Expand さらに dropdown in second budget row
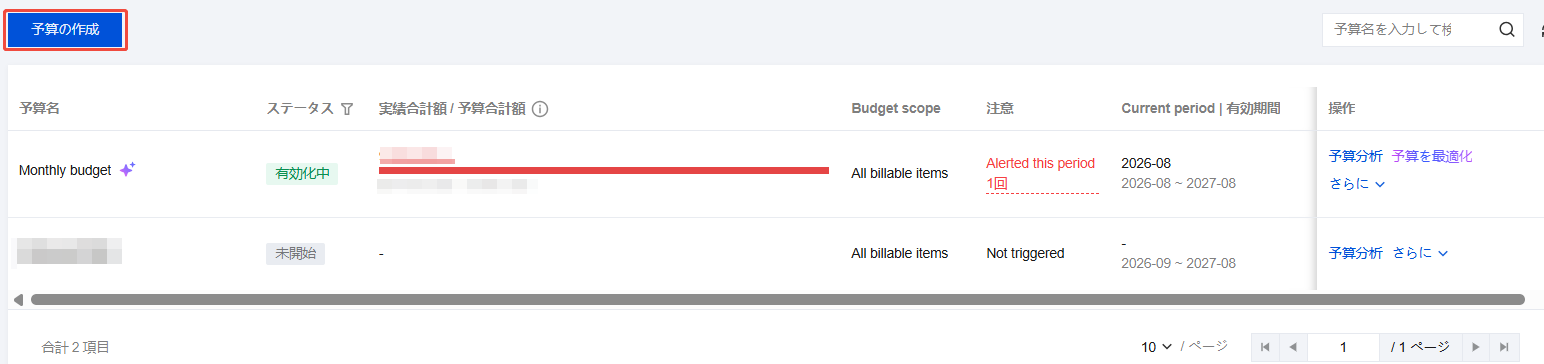This screenshot has width=1544, height=364. point(1420,253)
